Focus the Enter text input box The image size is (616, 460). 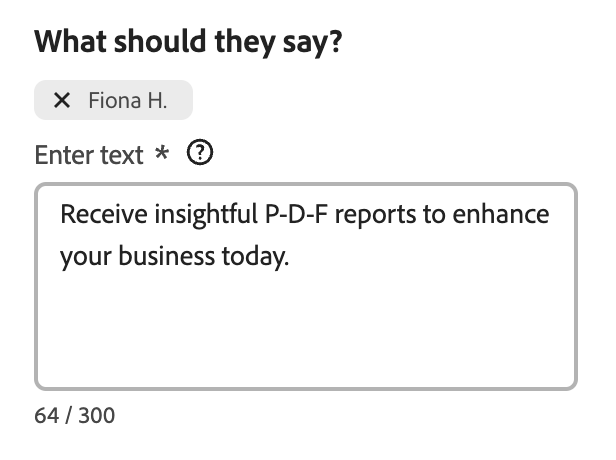pyautogui.click(x=305, y=320)
